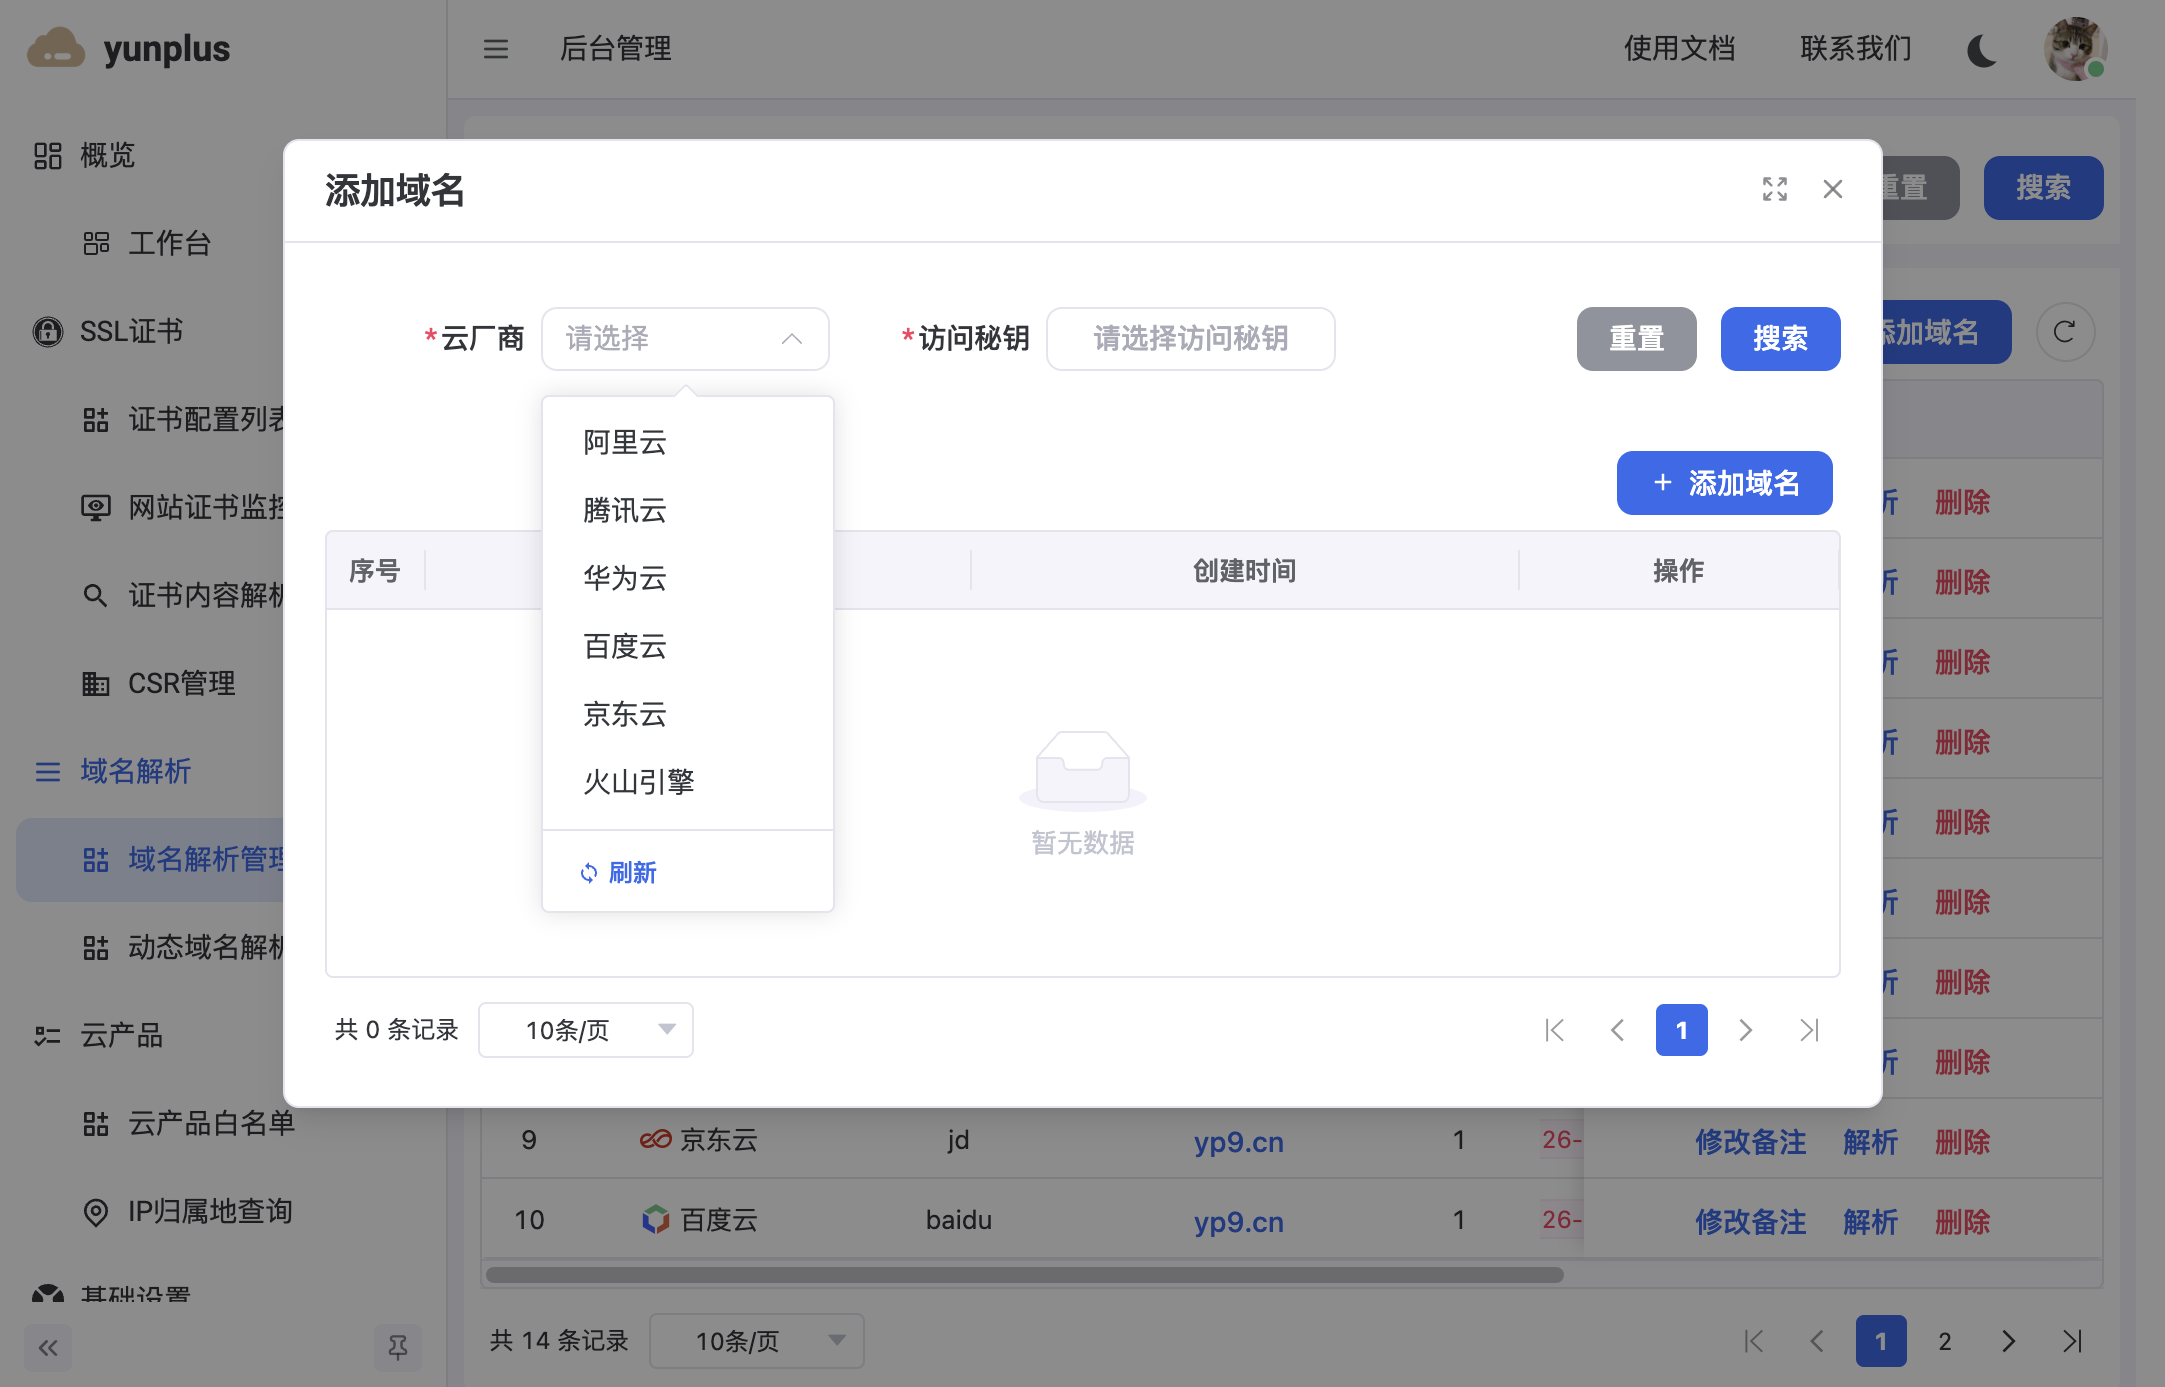The height and width of the screenshot is (1387, 2165).
Task: Open 工作台 in the sidebar
Action: click(169, 243)
